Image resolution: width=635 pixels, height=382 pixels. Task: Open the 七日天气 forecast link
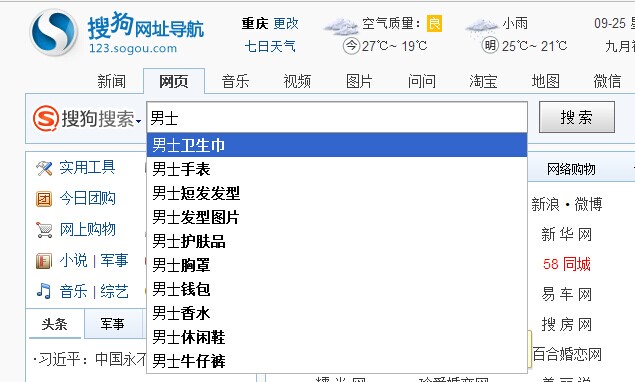(270, 47)
